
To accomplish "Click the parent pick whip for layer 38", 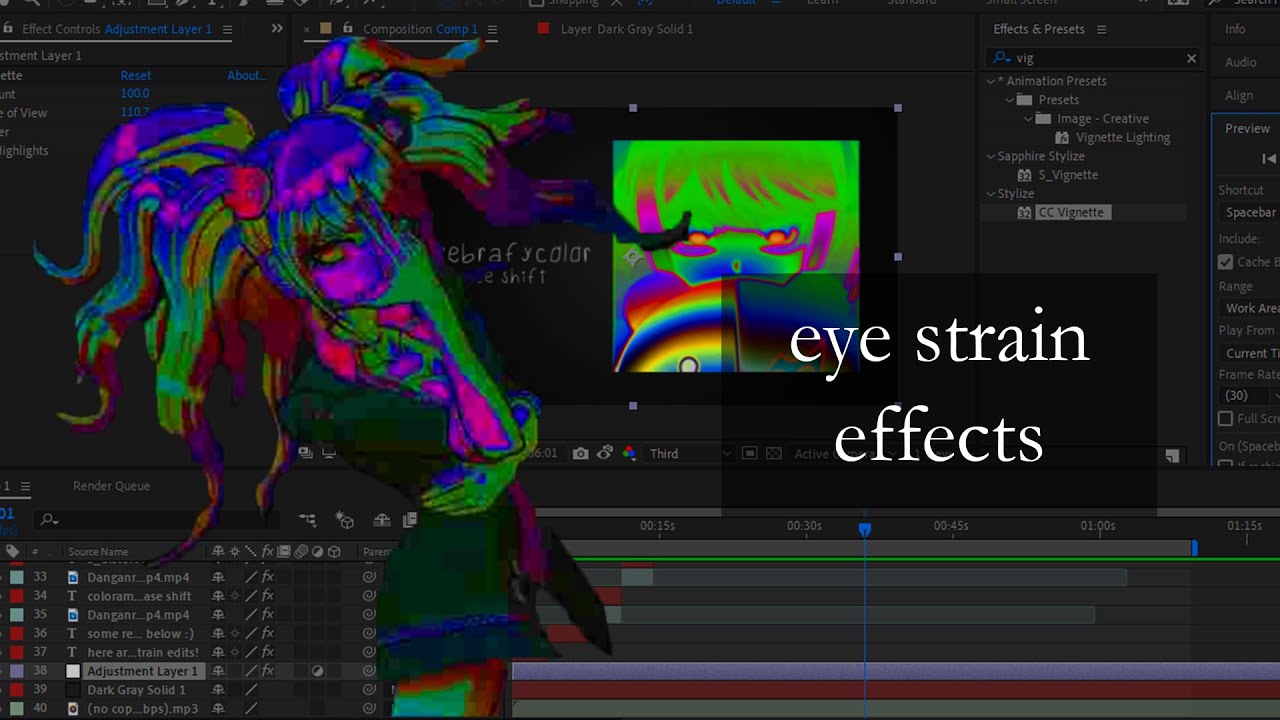I will [369, 671].
